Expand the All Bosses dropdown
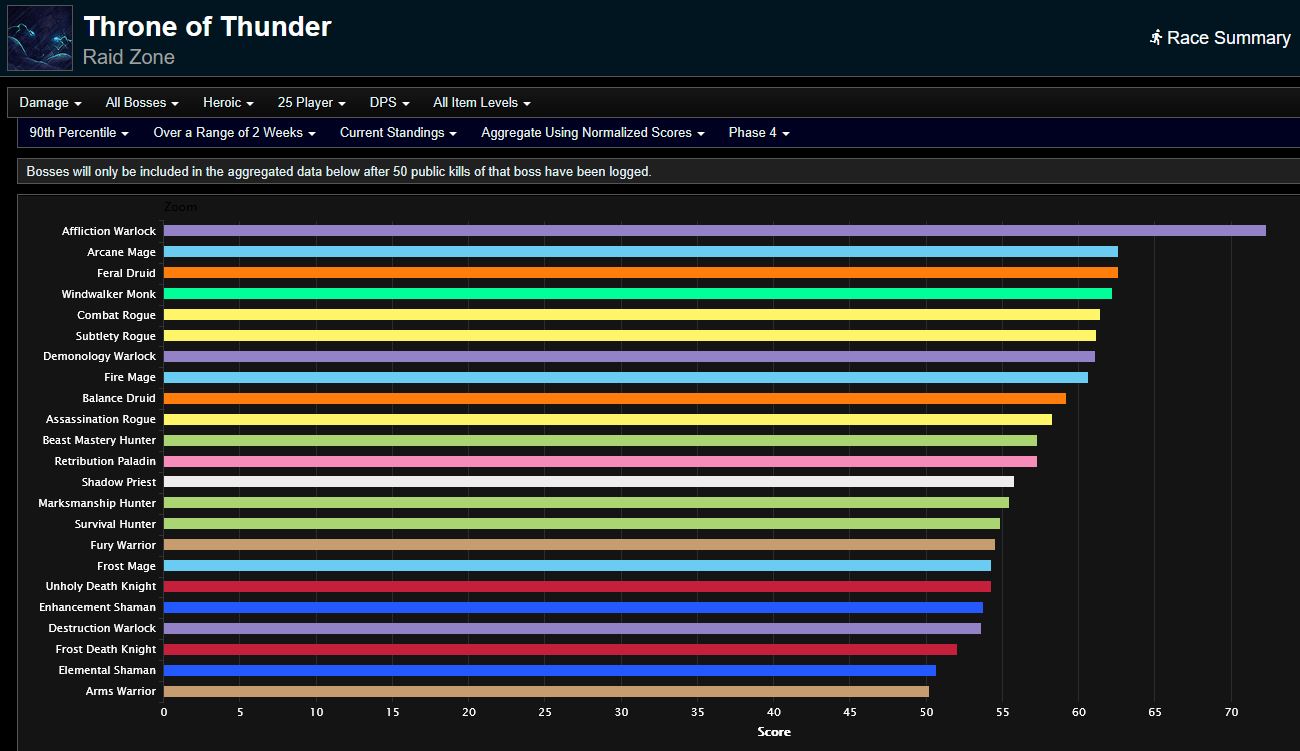The image size is (1300, 751). (x=142, y=102)
